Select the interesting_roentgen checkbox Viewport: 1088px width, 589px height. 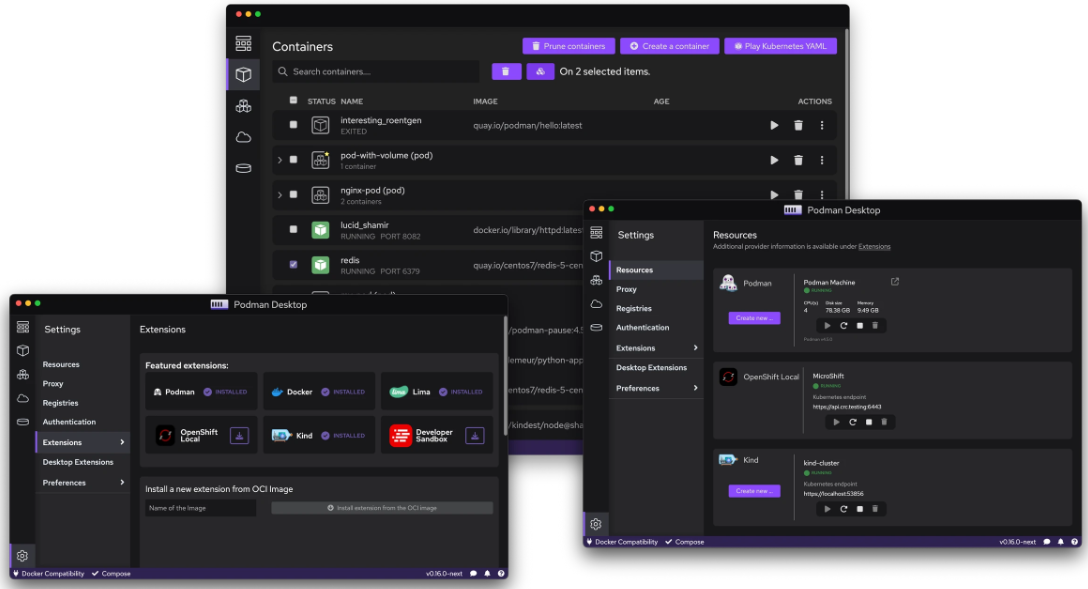pos(294,125)
